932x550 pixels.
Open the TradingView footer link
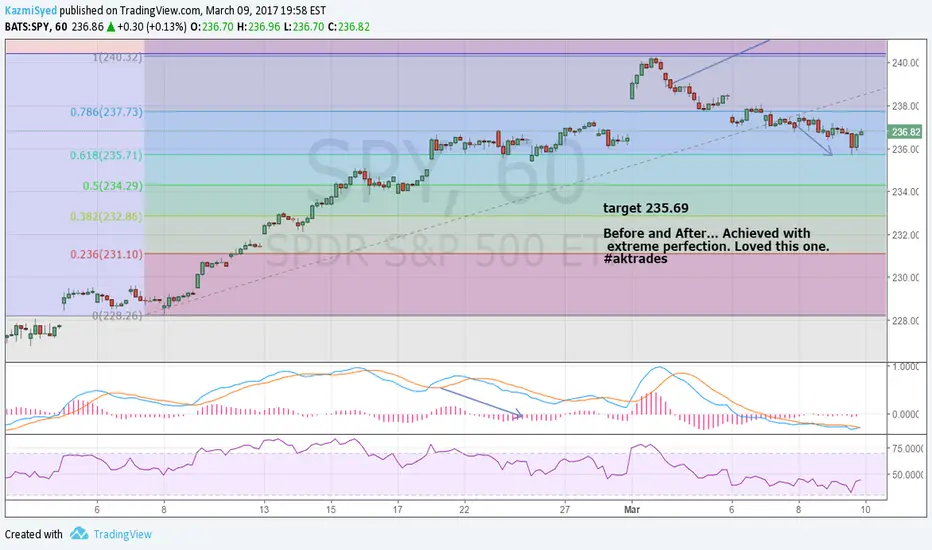[122, 534]
